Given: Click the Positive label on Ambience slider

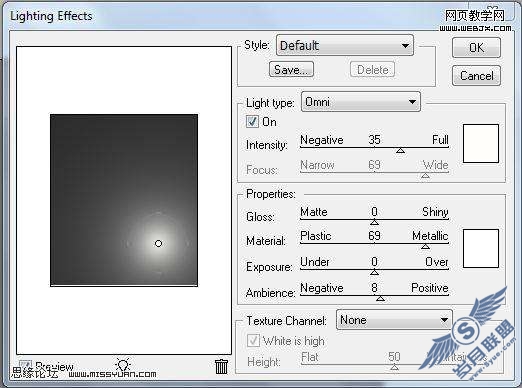Looking at the screenshot, I should (430, 287).
